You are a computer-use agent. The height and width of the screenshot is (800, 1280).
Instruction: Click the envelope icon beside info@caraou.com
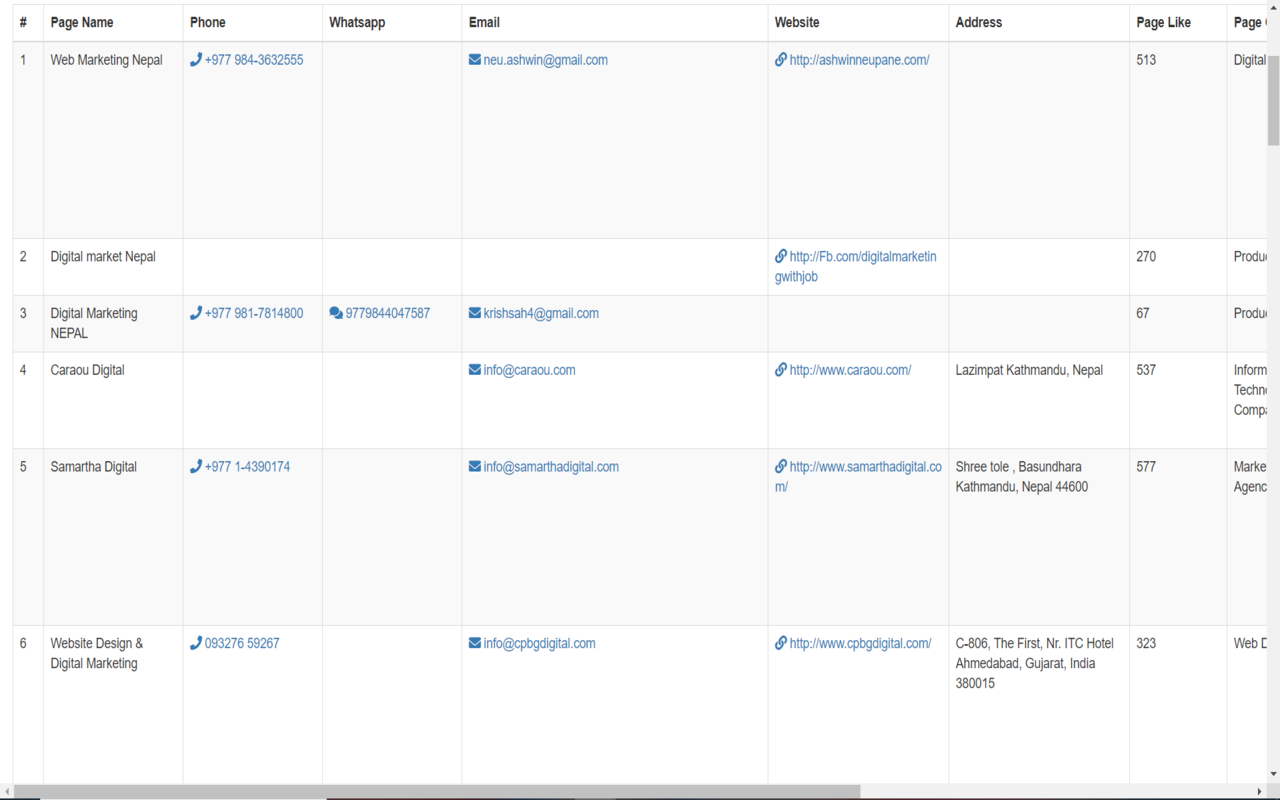pos(475,370)
